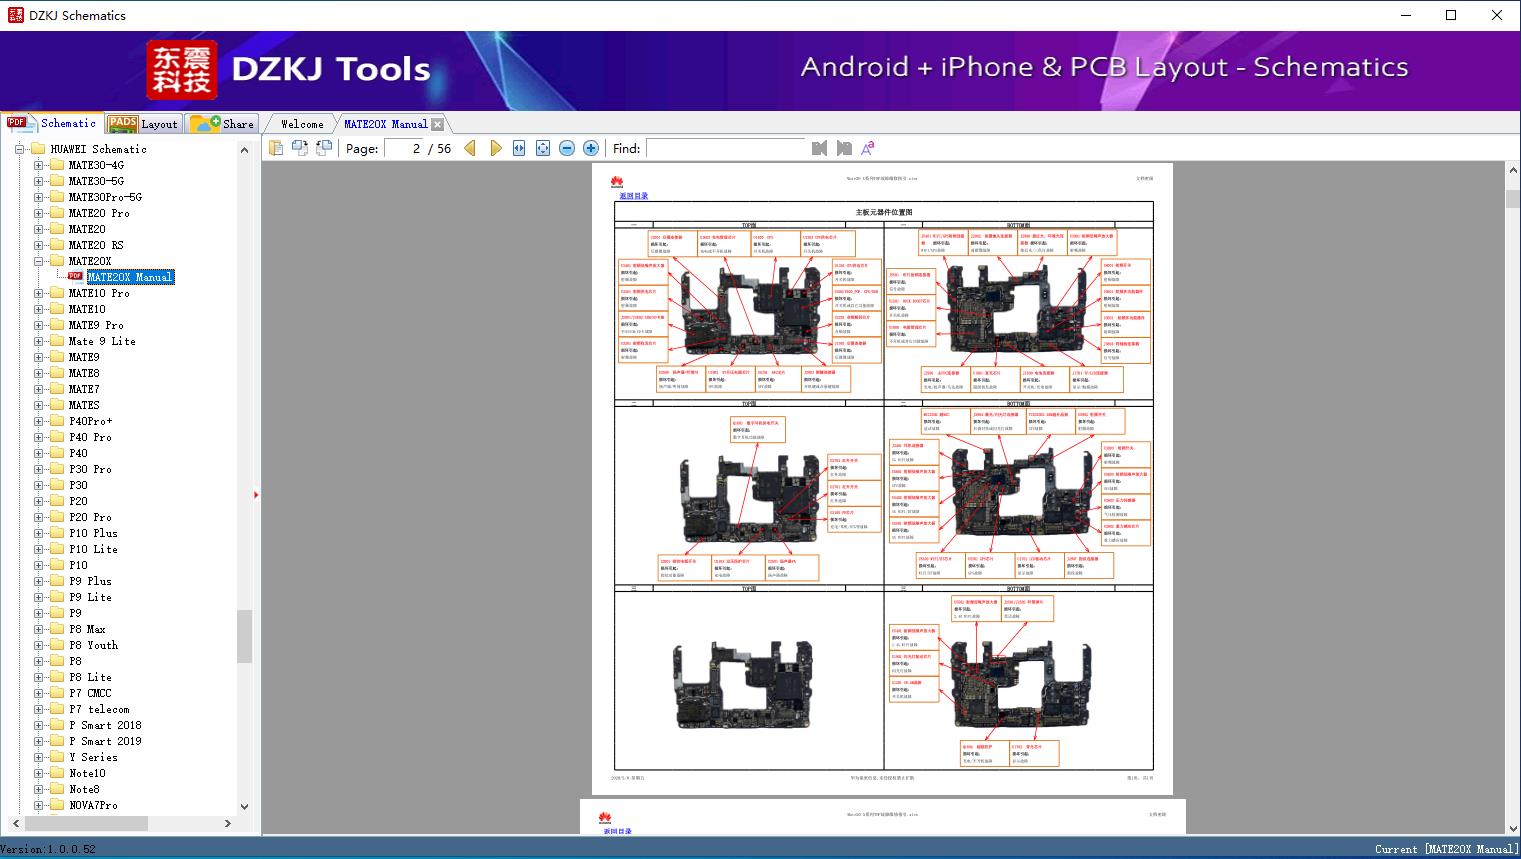Select the Mate 9 Lite folder

(102, 341)
